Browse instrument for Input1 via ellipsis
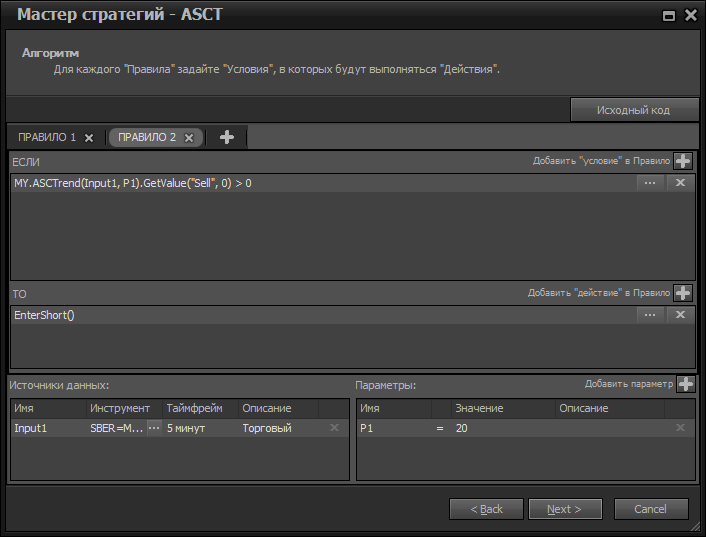 tap(154, 428)
